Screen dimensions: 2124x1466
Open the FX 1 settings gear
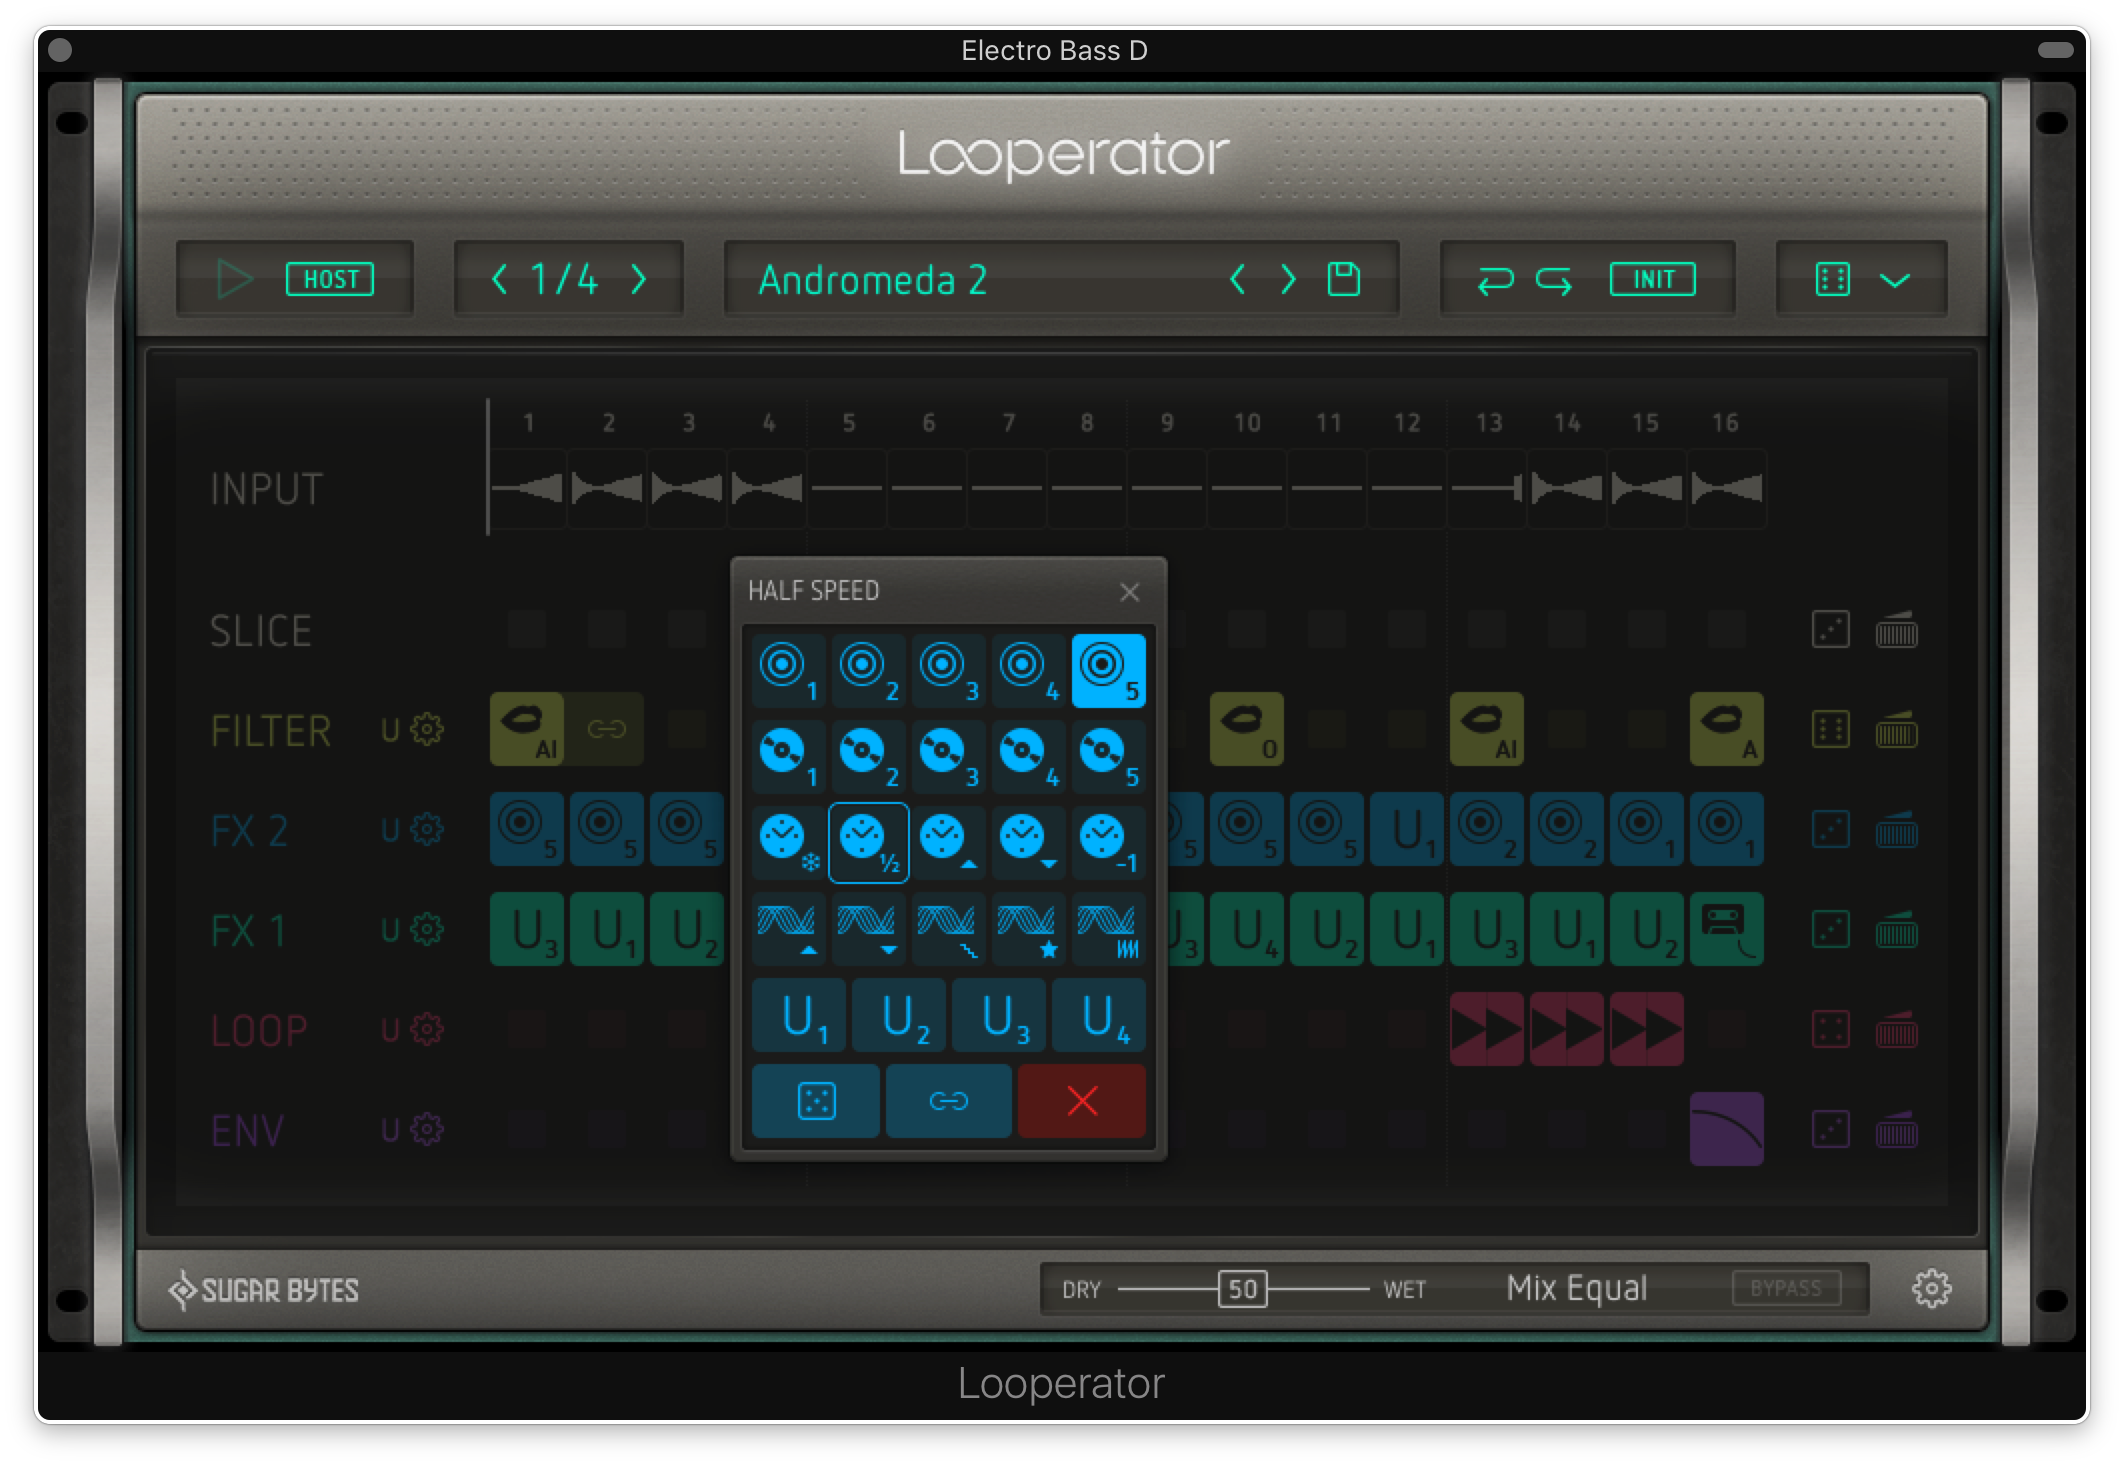tap(425, 930)
